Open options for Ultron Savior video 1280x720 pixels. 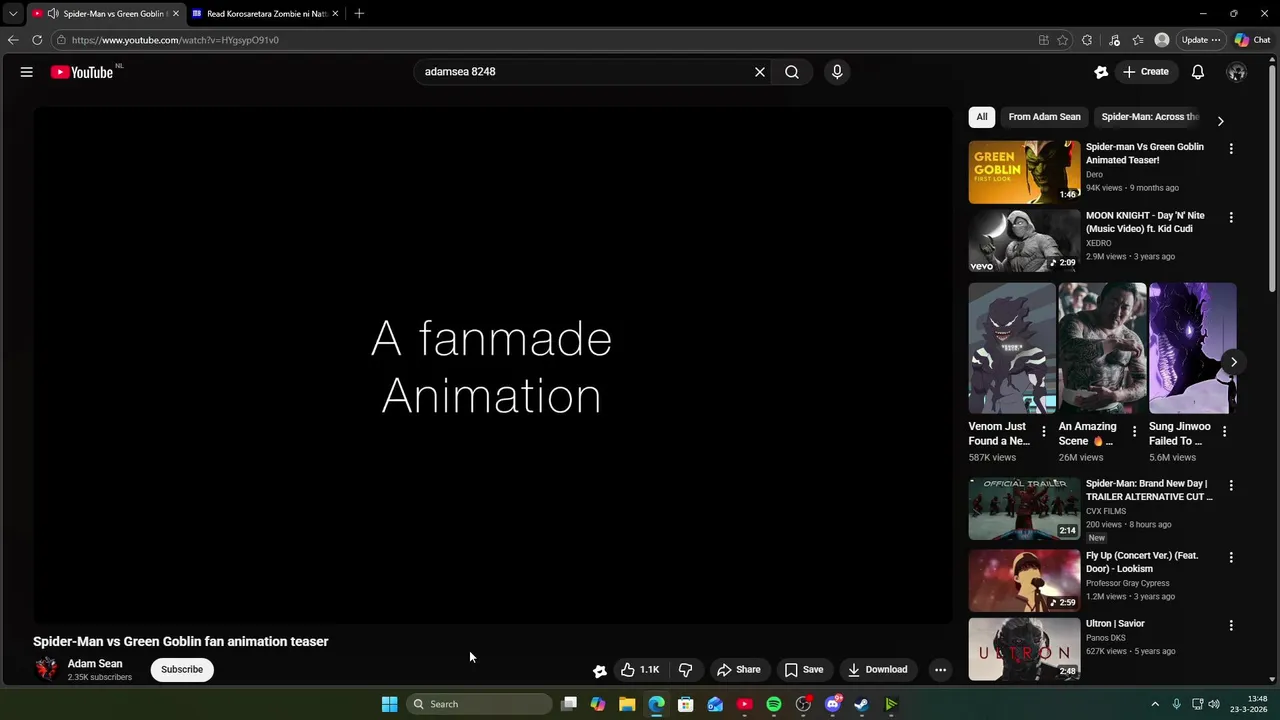(1231, 625)
